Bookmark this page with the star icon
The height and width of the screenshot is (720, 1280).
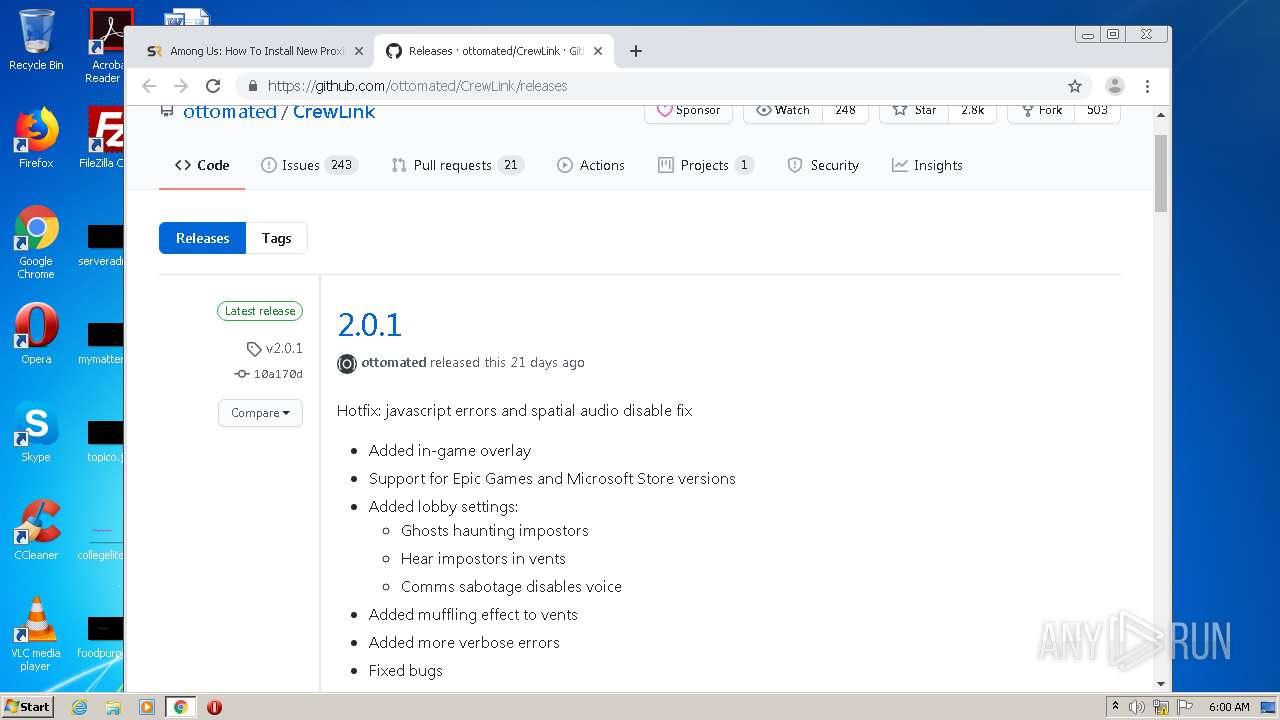pos(1075,86)
